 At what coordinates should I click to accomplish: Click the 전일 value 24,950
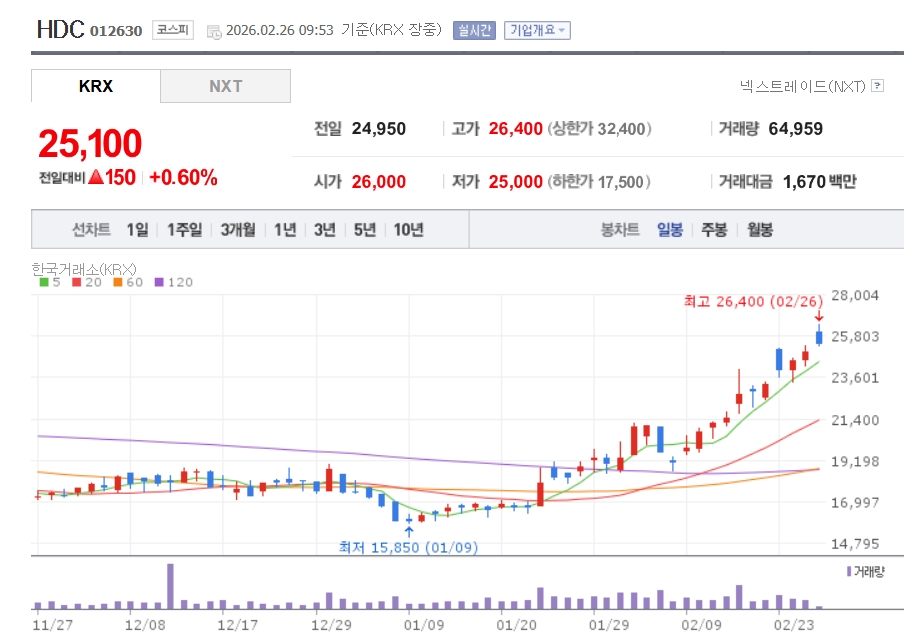(379, 129)
